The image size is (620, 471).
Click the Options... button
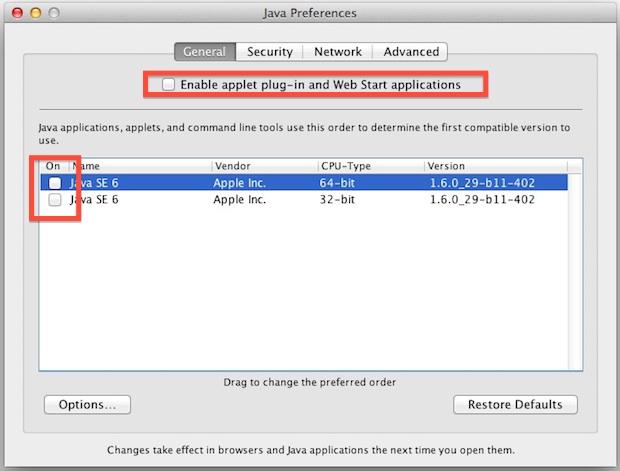click(87, 405)
